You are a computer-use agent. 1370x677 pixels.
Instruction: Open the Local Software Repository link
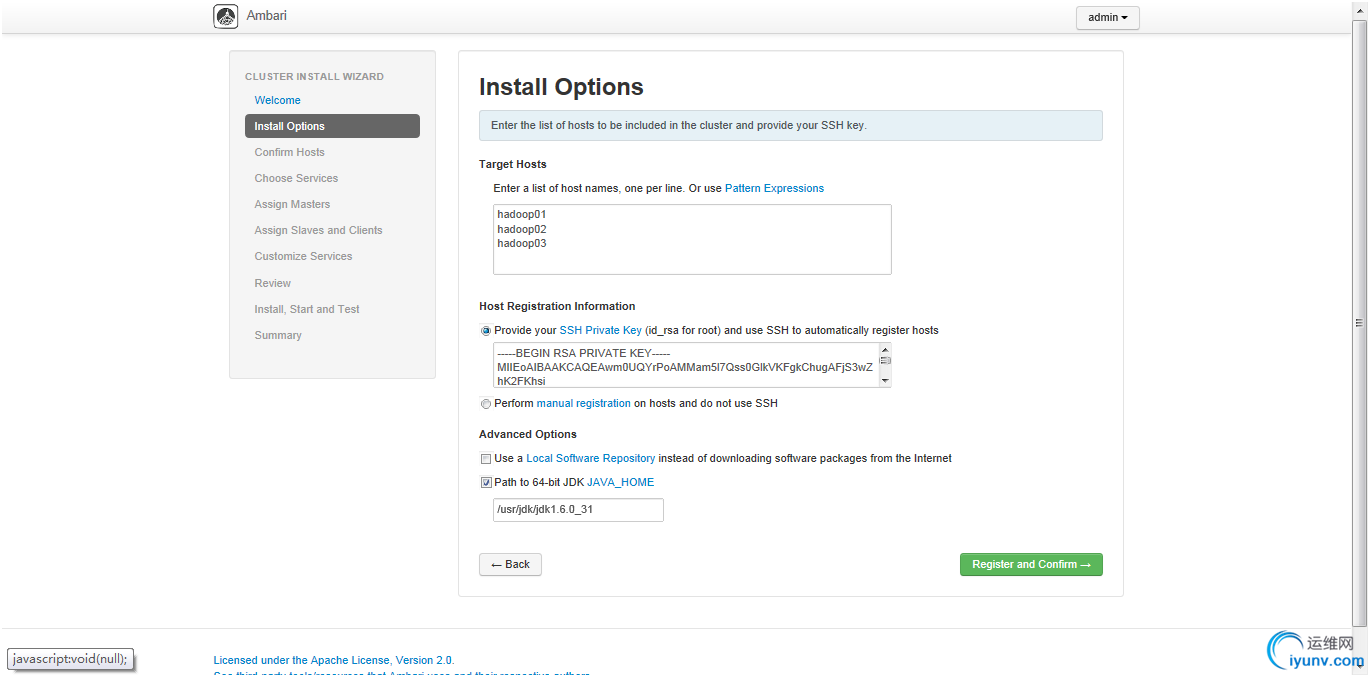pos(590,458)
